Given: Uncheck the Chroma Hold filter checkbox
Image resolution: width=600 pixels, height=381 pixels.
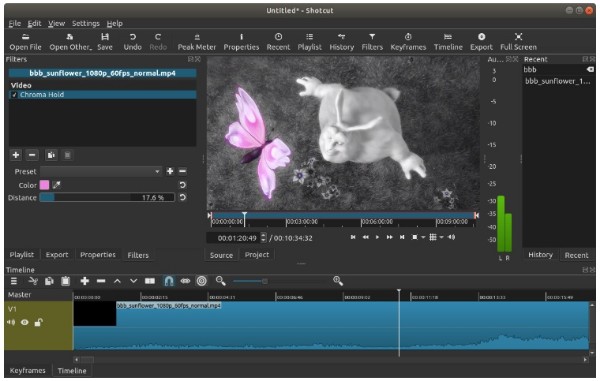Looking at the screenshot, I should tap(14, 95).
